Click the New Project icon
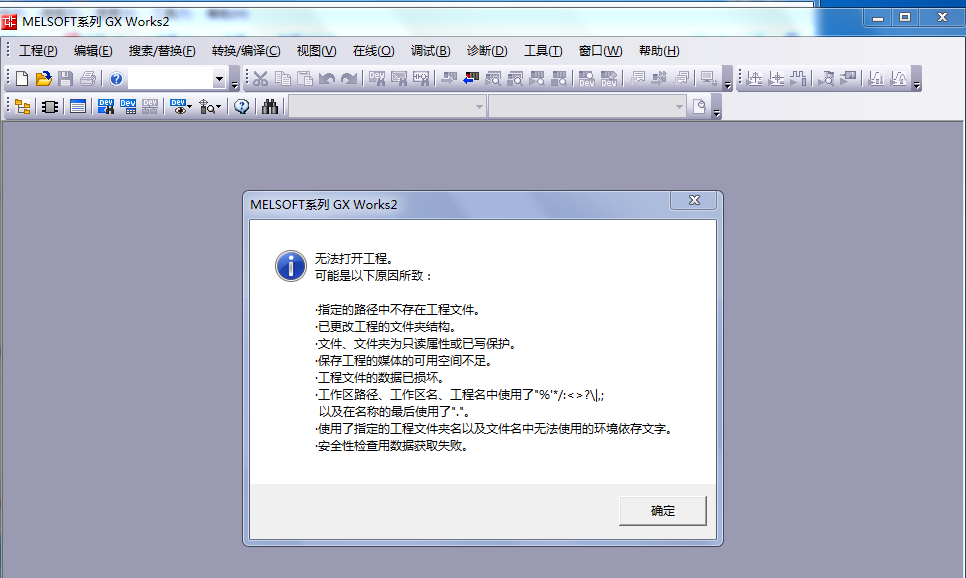Image resolution: width=966 pixels, height=578 pixels. pyautogui.click(x=22, y=79)
